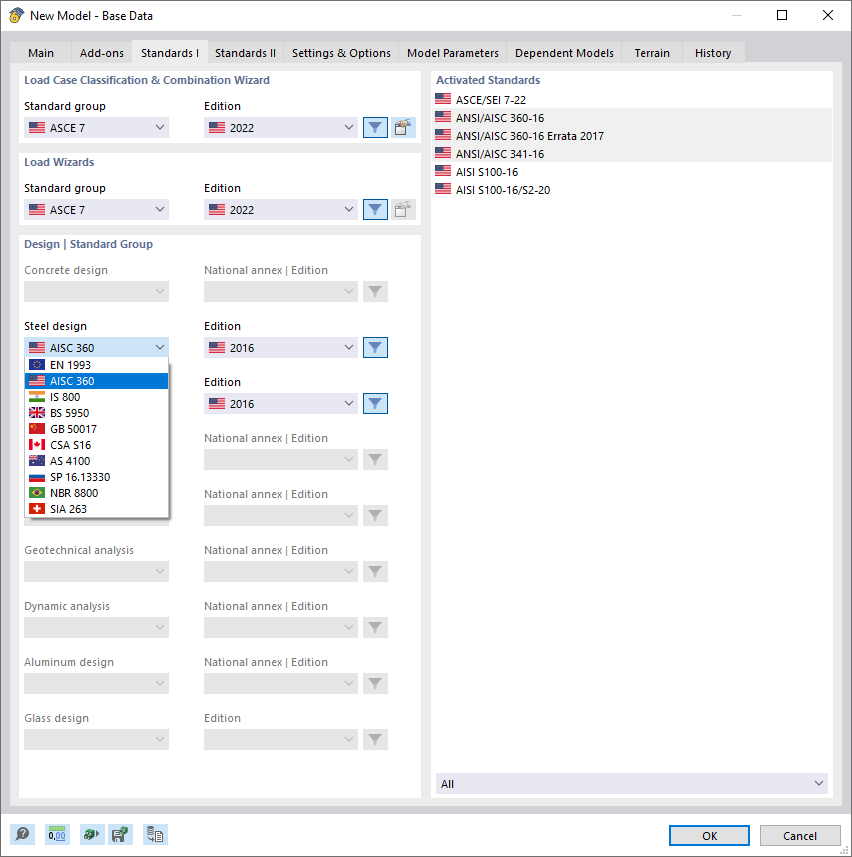Click filter icon for Geotechnical analysis annex
Screen dimensions: 852x857
coord(375,571)
